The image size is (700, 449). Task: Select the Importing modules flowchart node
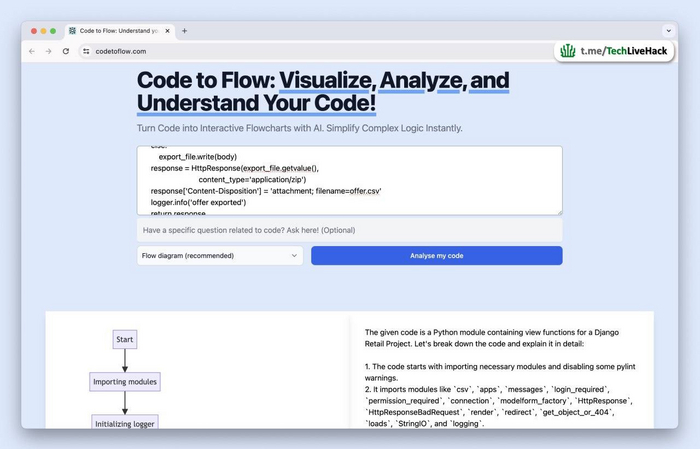[x=125, y=382]
